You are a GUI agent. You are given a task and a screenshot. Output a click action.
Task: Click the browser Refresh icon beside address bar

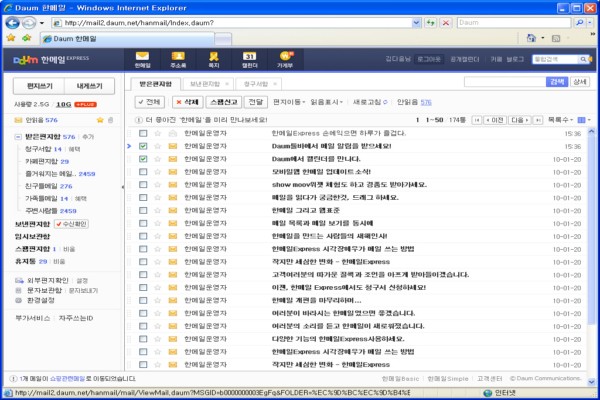coord(430,23)
